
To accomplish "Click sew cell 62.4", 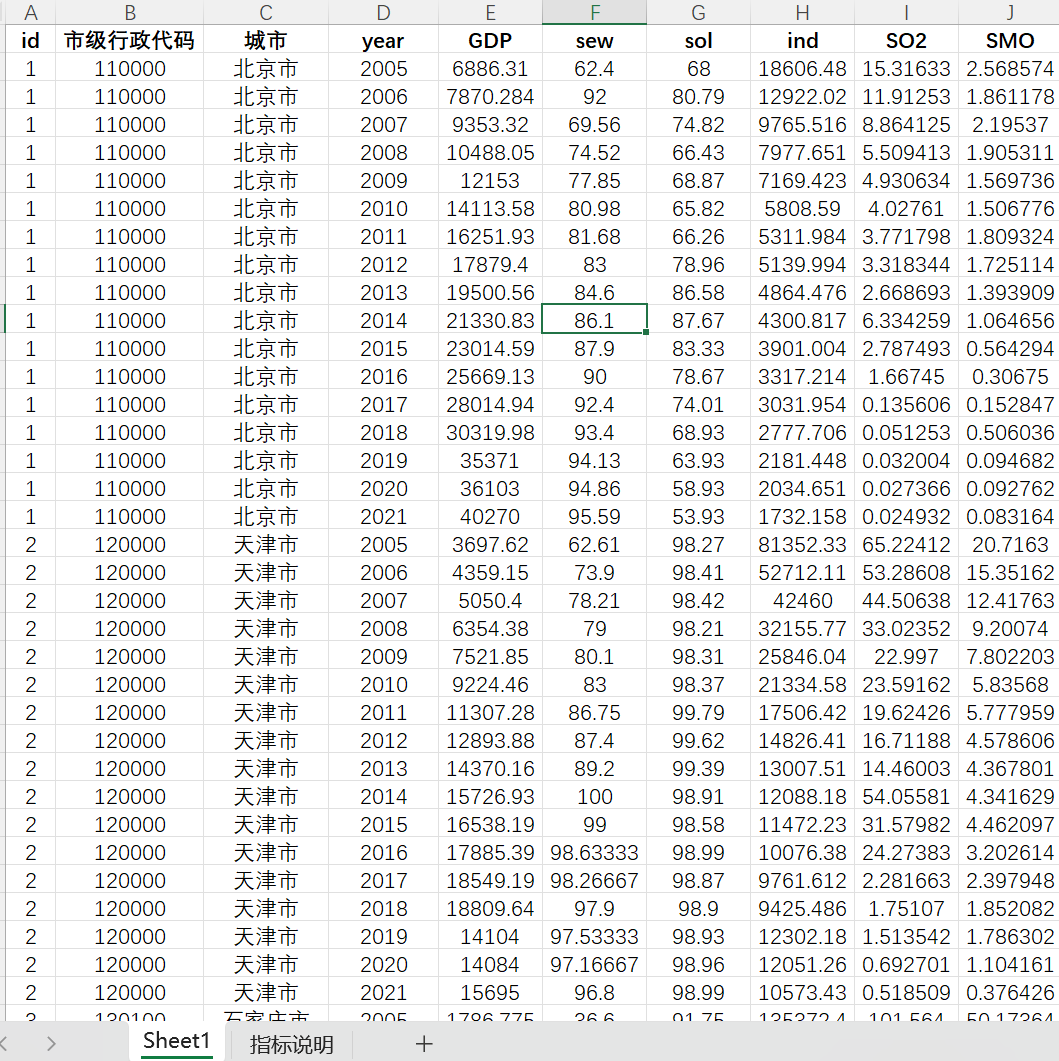I will (595, 68).
